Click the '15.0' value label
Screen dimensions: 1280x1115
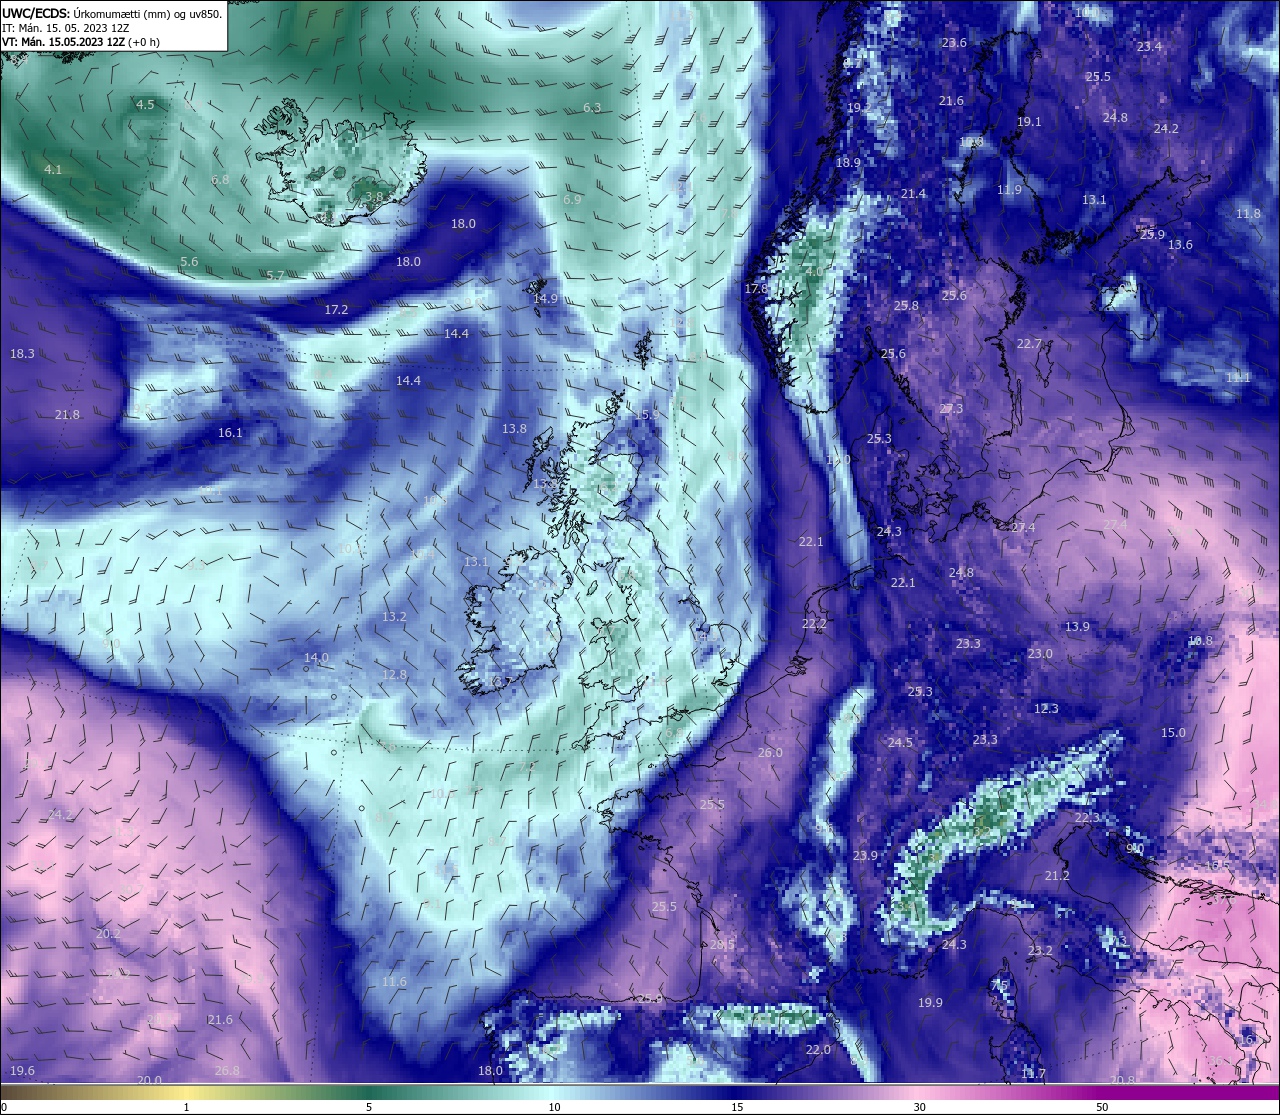point(1173,733)
